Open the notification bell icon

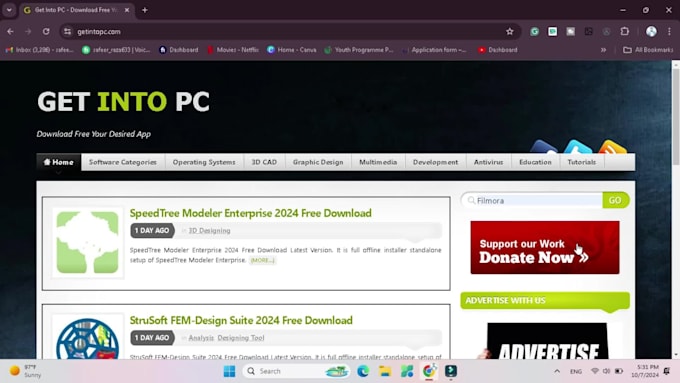[x=667, y=371]
